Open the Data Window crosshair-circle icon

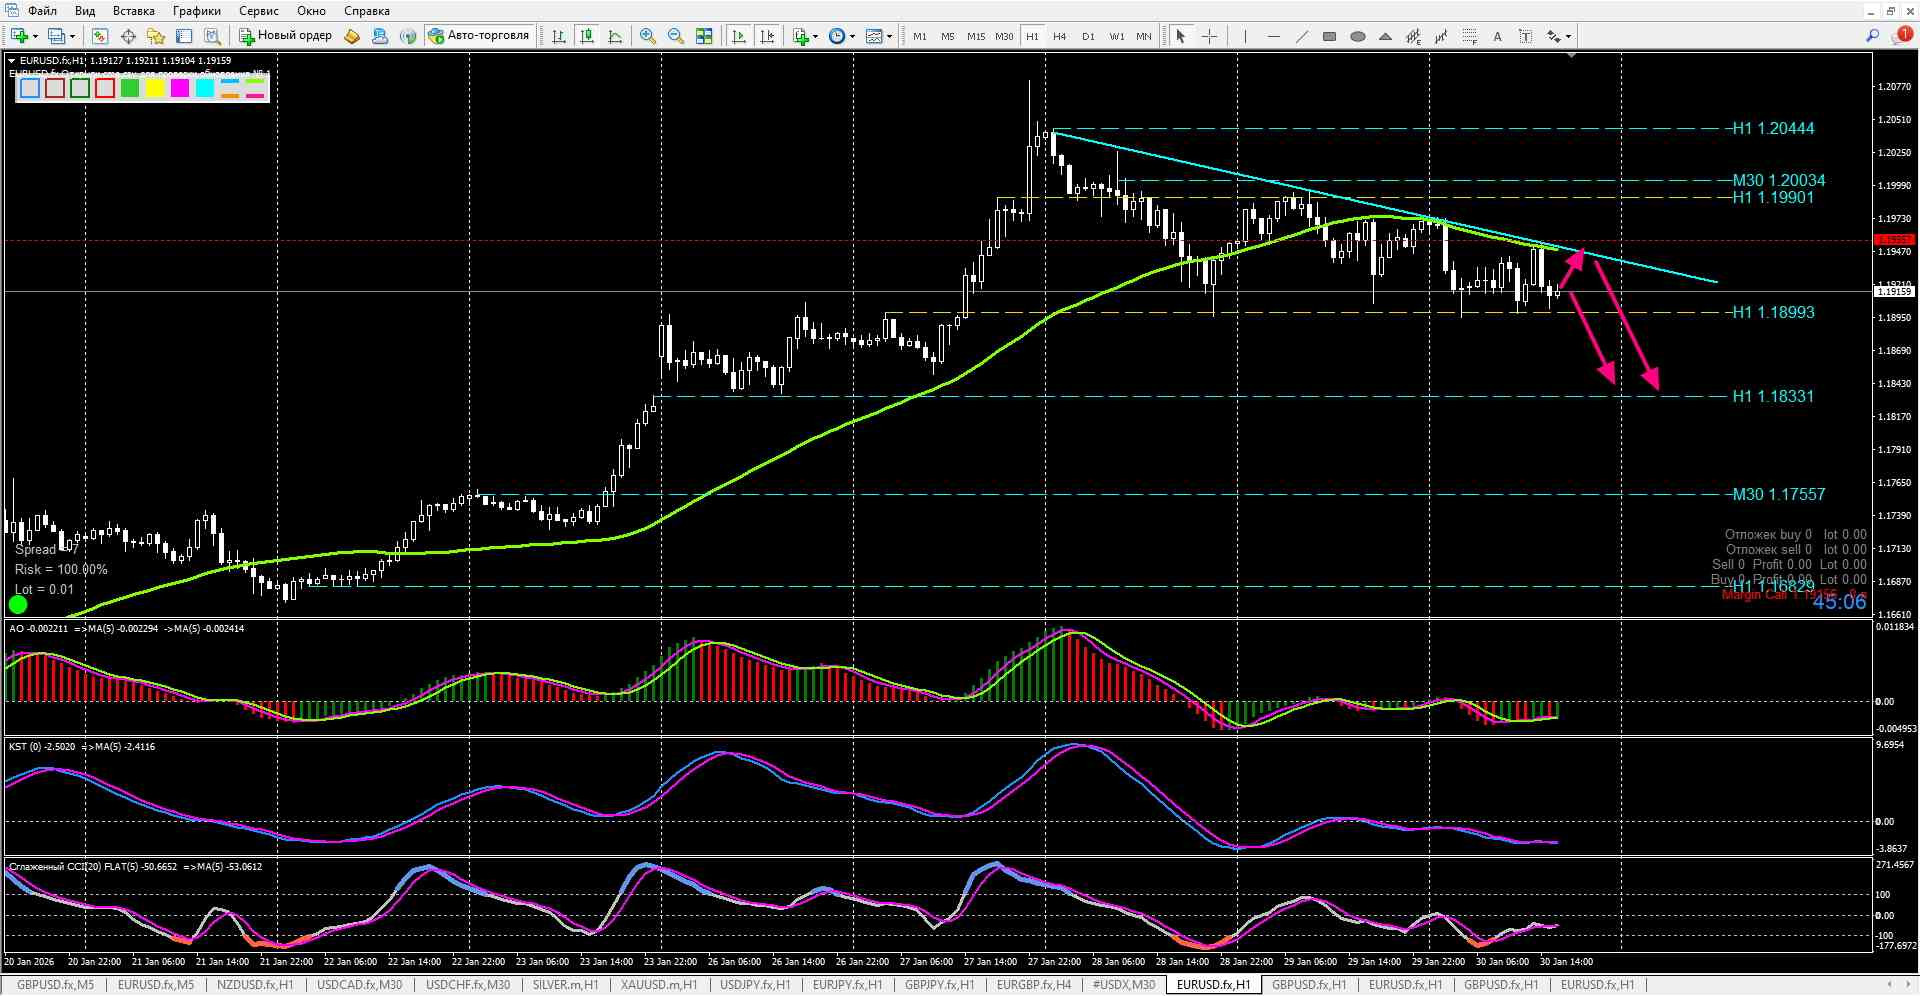(x=128, y=36)
